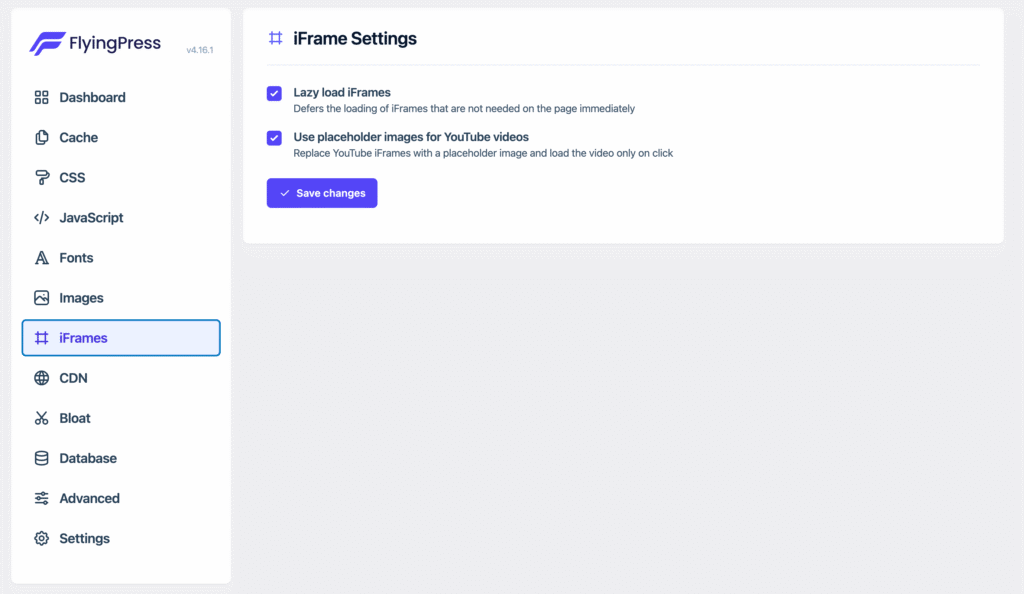Select the JavaScript code icon
This screenshot has width=1024, height=594.
coord(41,217)
